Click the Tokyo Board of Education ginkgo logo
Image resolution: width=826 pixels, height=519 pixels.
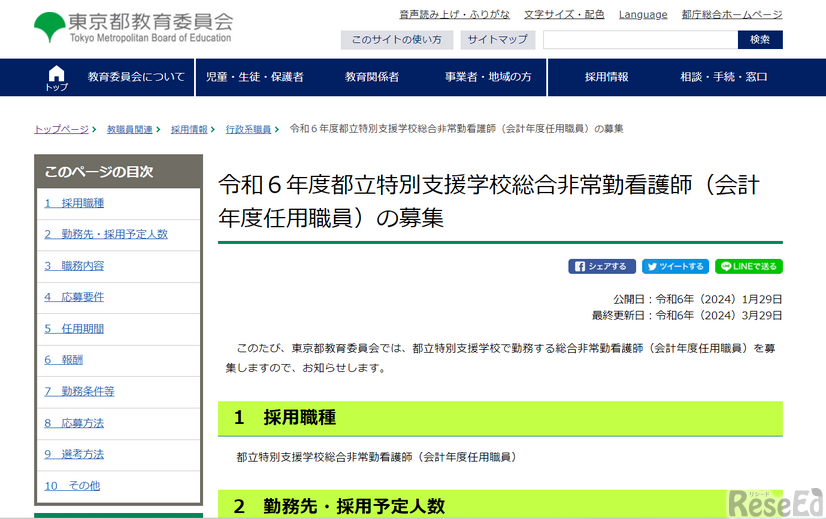coord(133,27)
